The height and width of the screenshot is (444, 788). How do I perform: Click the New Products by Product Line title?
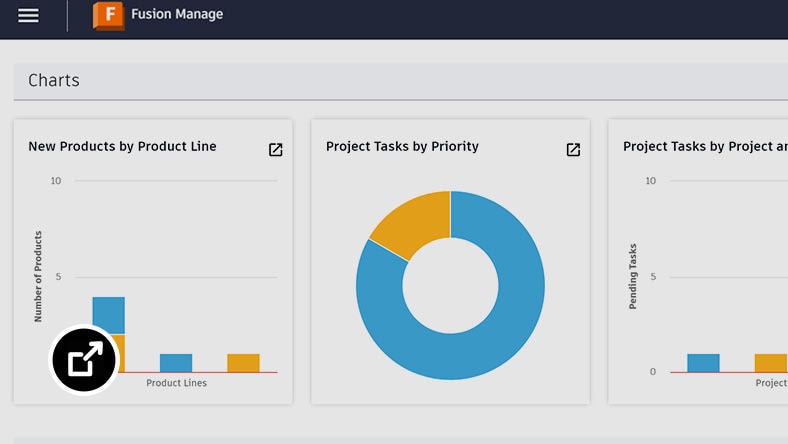pyautogui.click(x=122, y=146)
